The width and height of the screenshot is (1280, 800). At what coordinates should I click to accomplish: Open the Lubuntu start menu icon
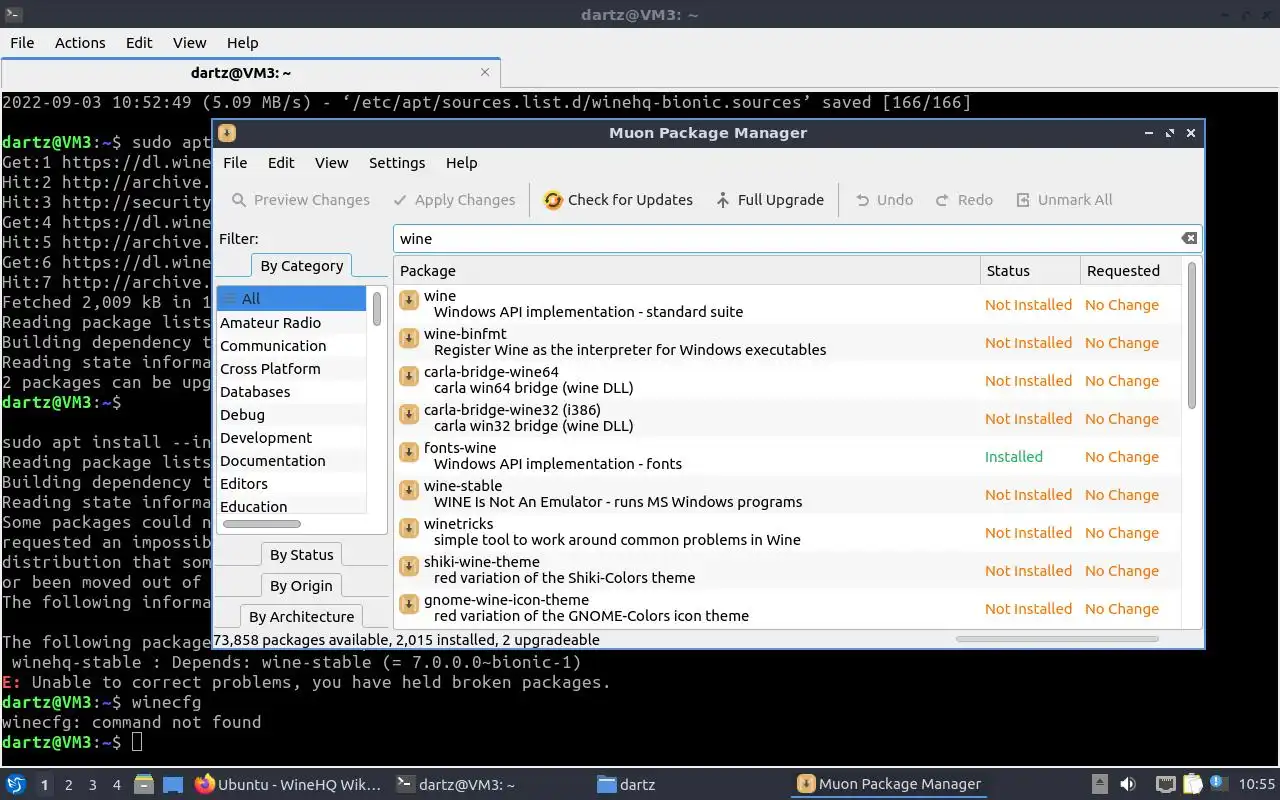point(15,785)
